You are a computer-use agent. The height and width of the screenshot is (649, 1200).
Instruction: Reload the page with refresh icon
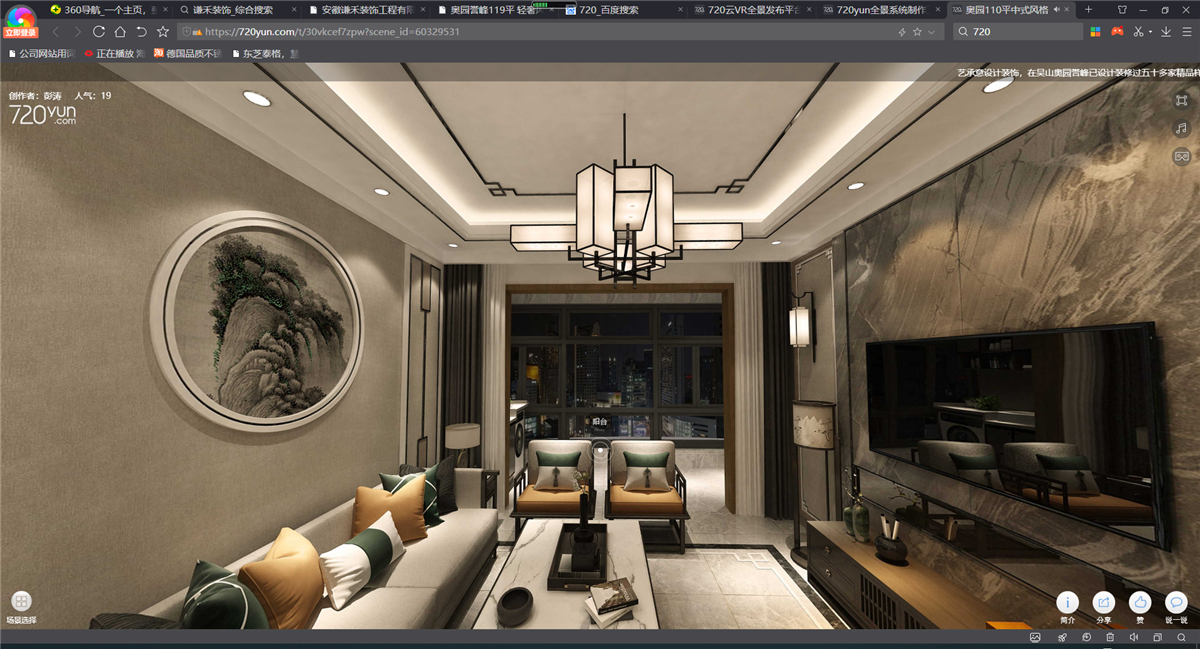pos(98,32)
